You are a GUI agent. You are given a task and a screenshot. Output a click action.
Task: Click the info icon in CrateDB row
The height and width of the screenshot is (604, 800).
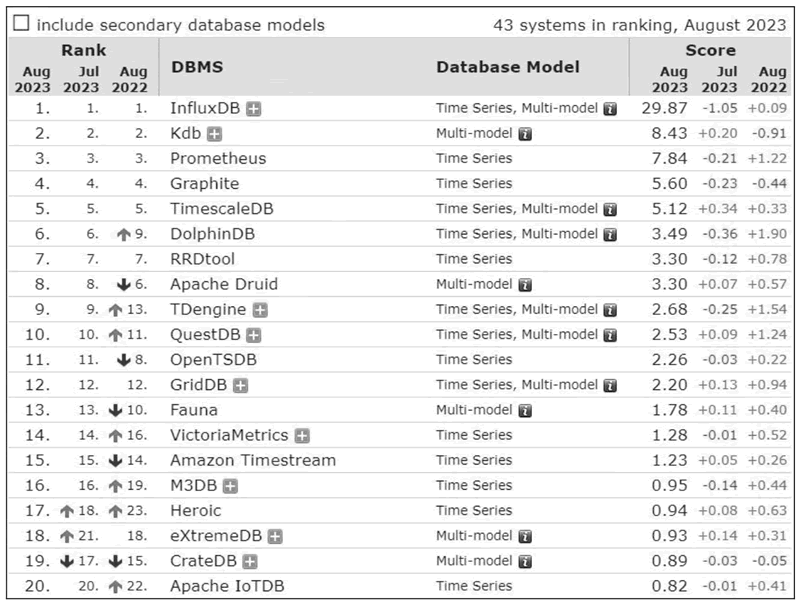[x=525, y=561]
